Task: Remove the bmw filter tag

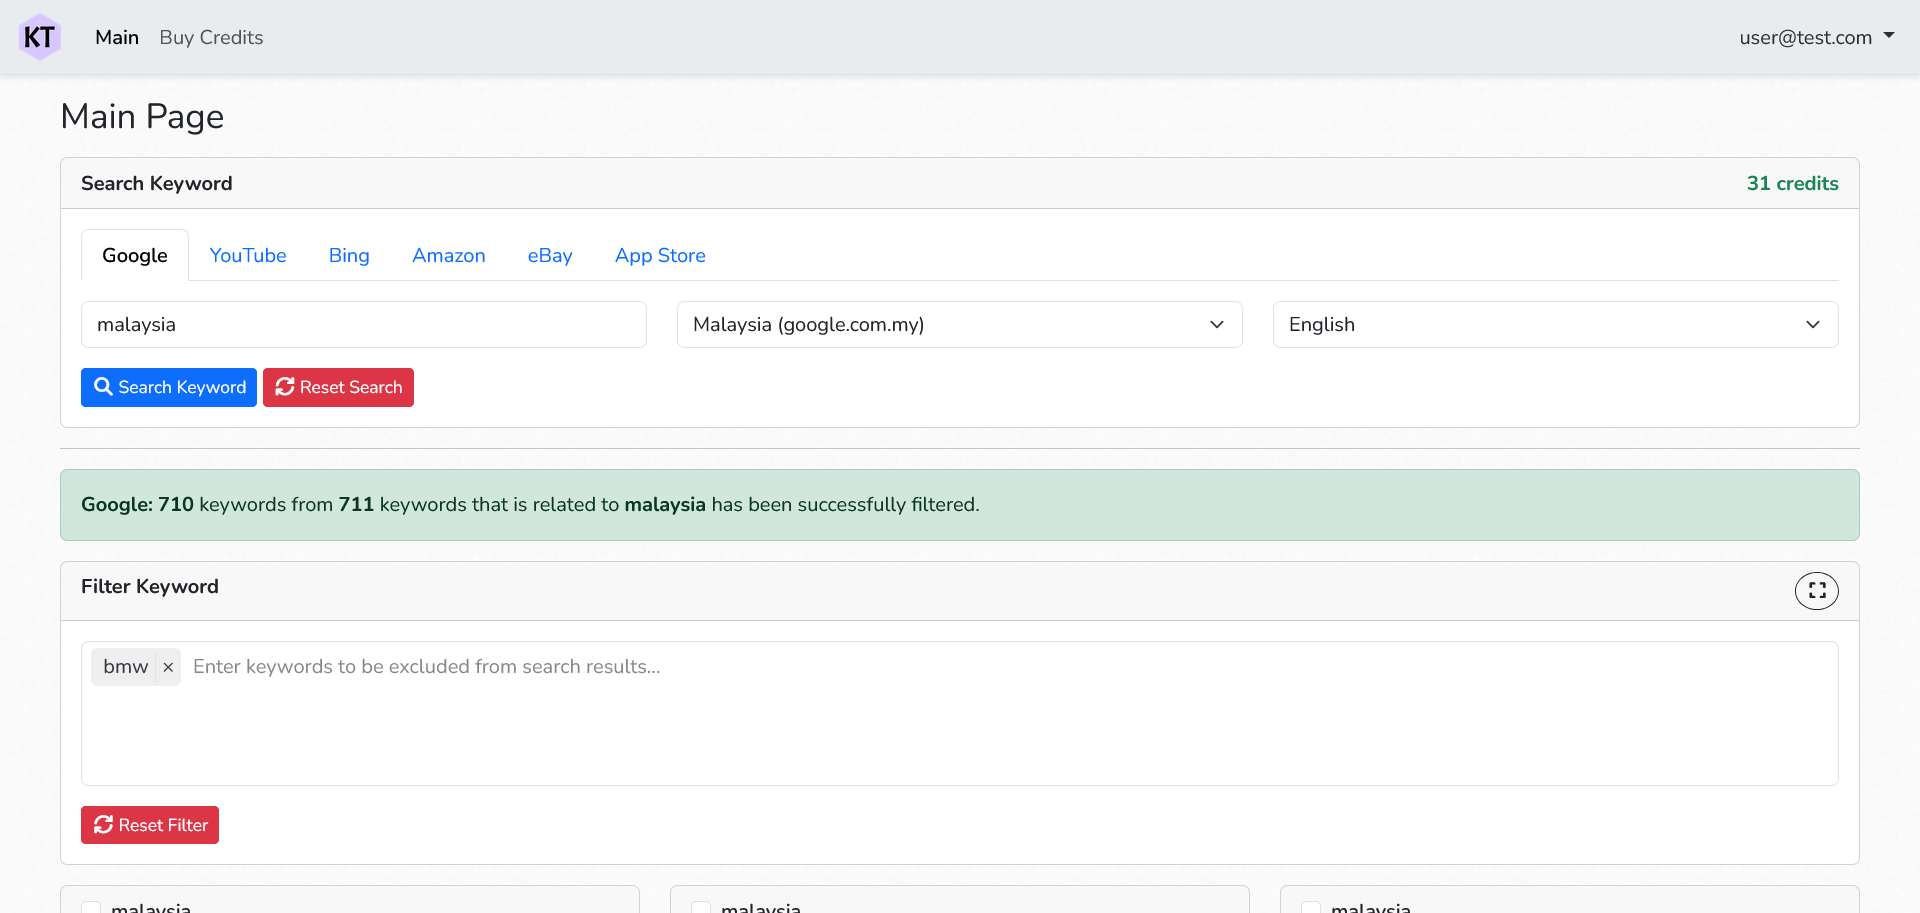Action: [168, 667]
